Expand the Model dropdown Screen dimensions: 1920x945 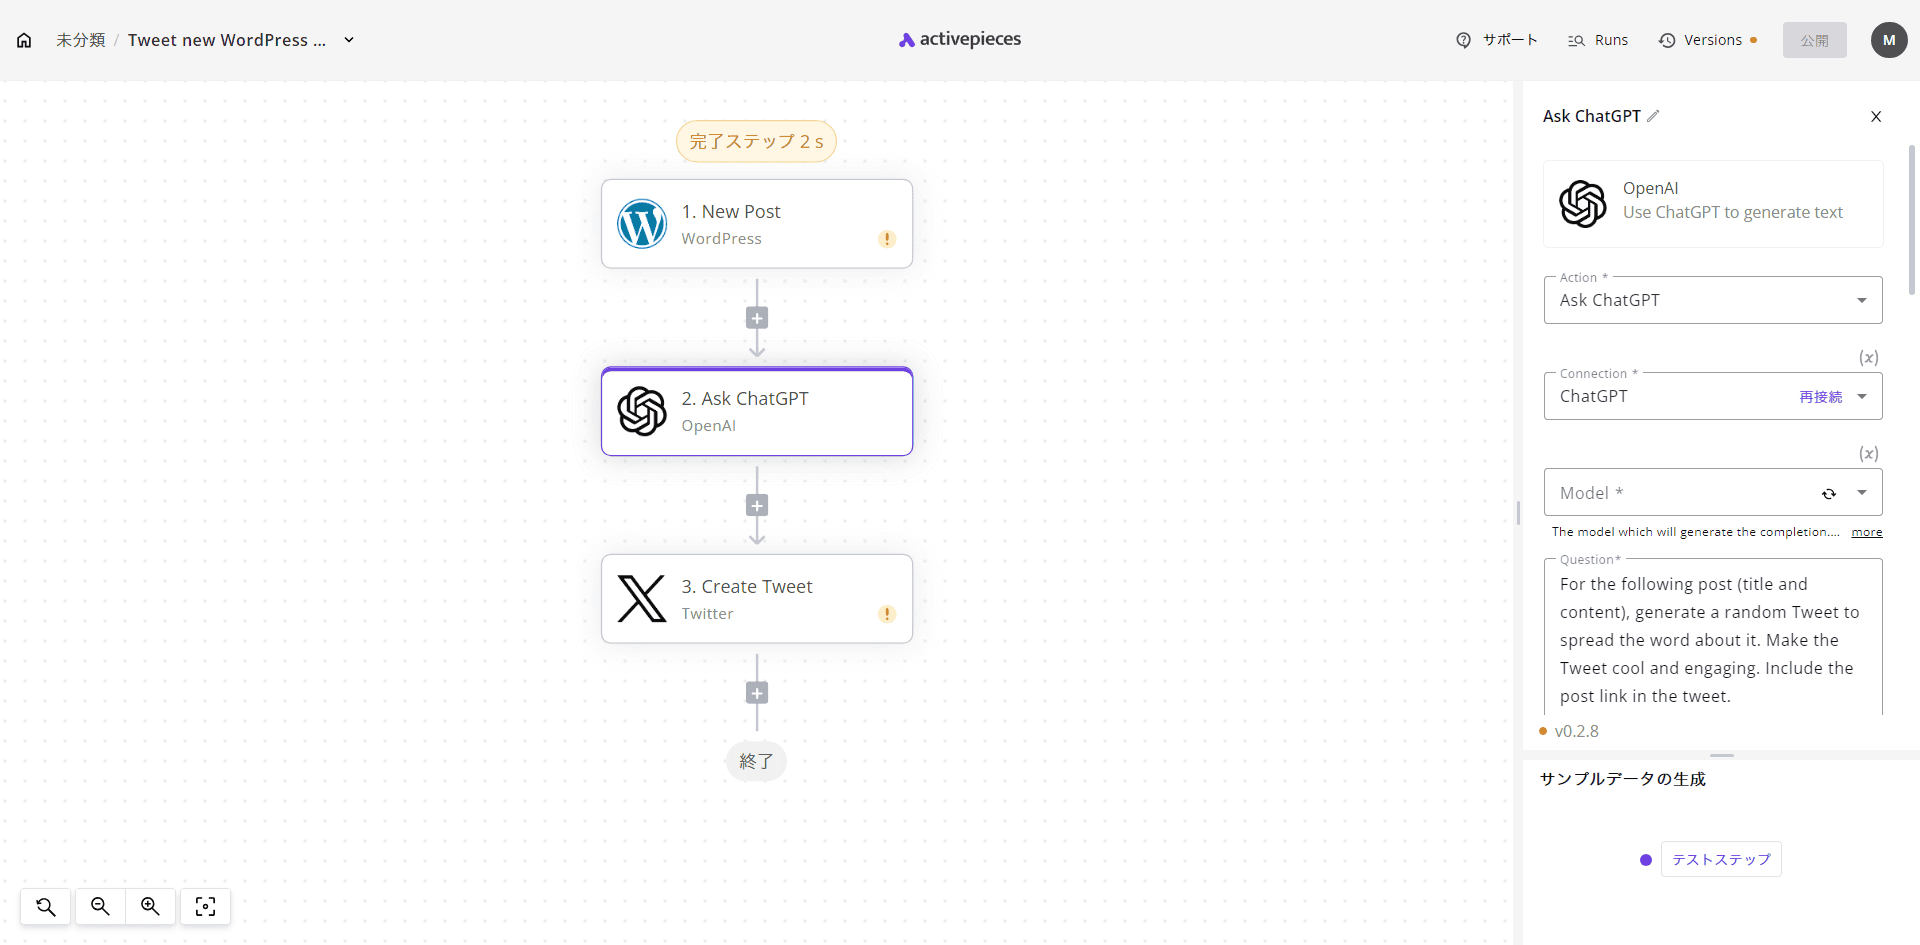coord(1862,493)
